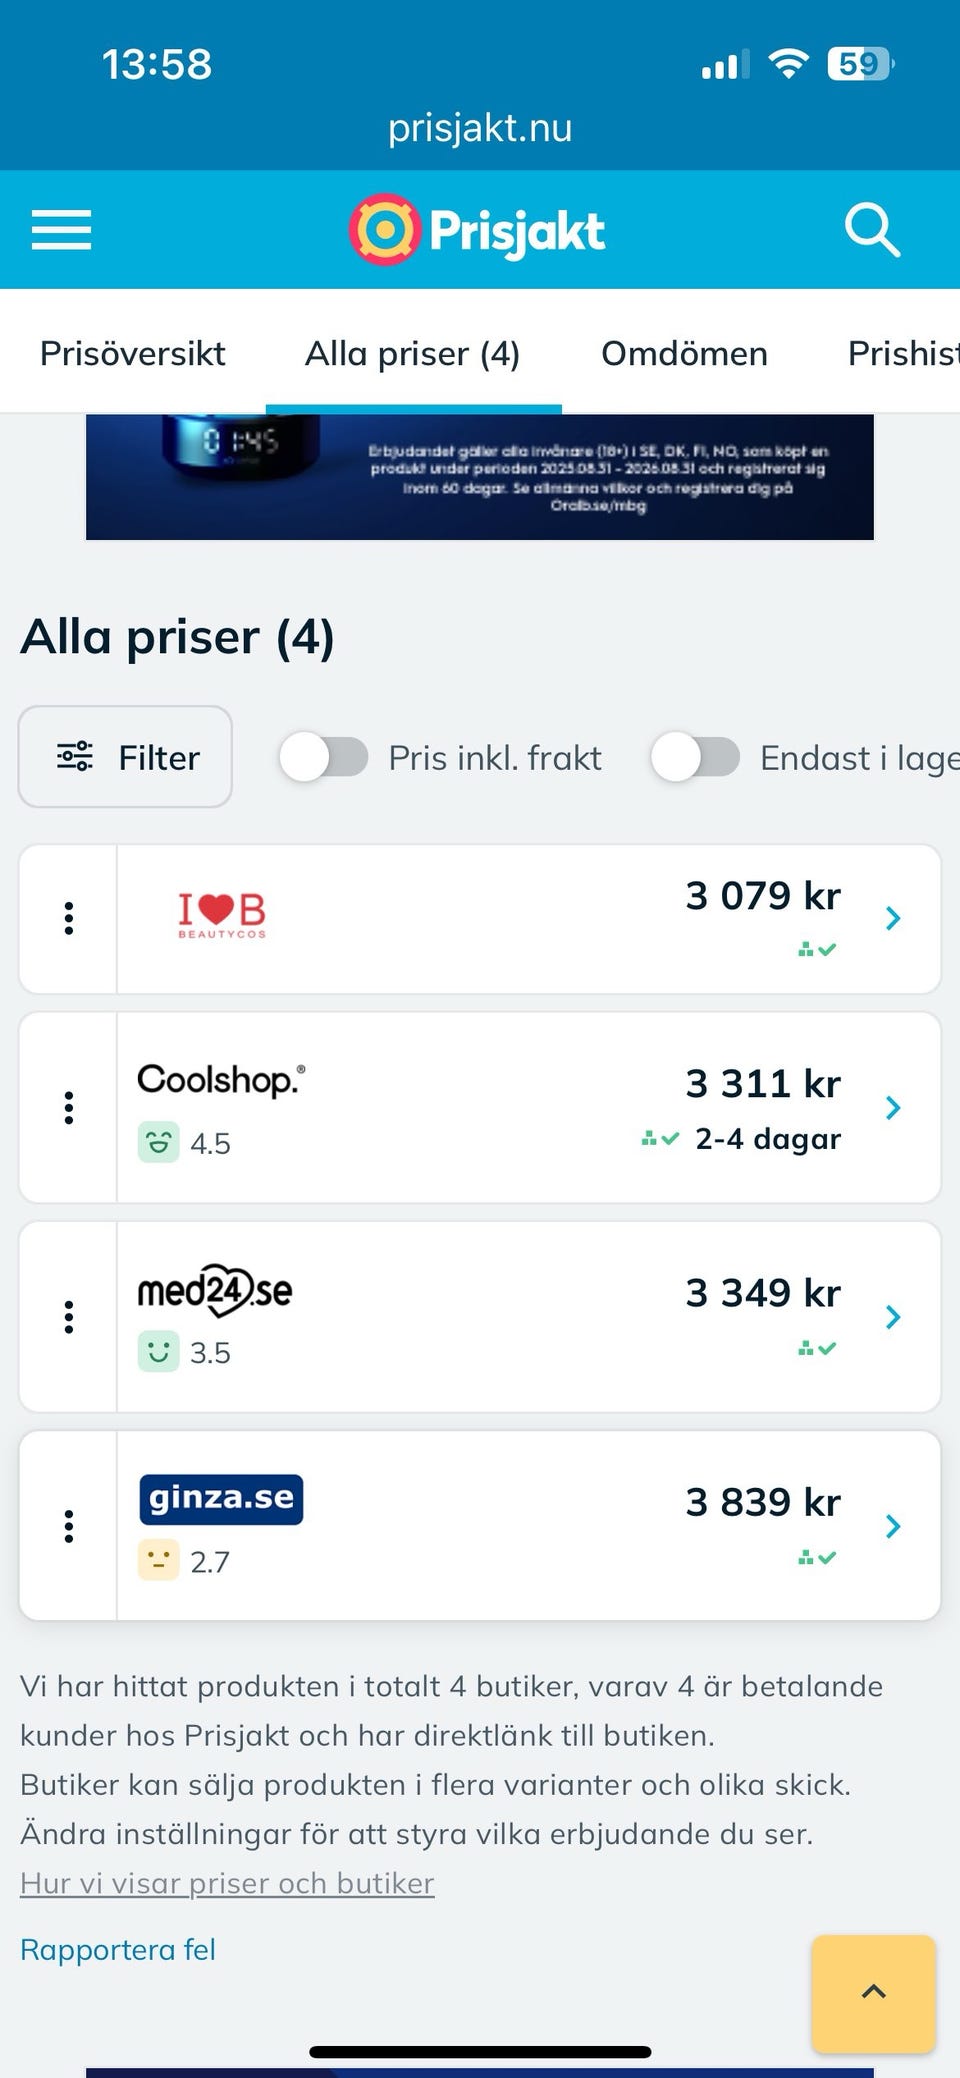Expand ginza.se 3 839 kr offer chevron
960x2078 pixels.
point(893,1526)
